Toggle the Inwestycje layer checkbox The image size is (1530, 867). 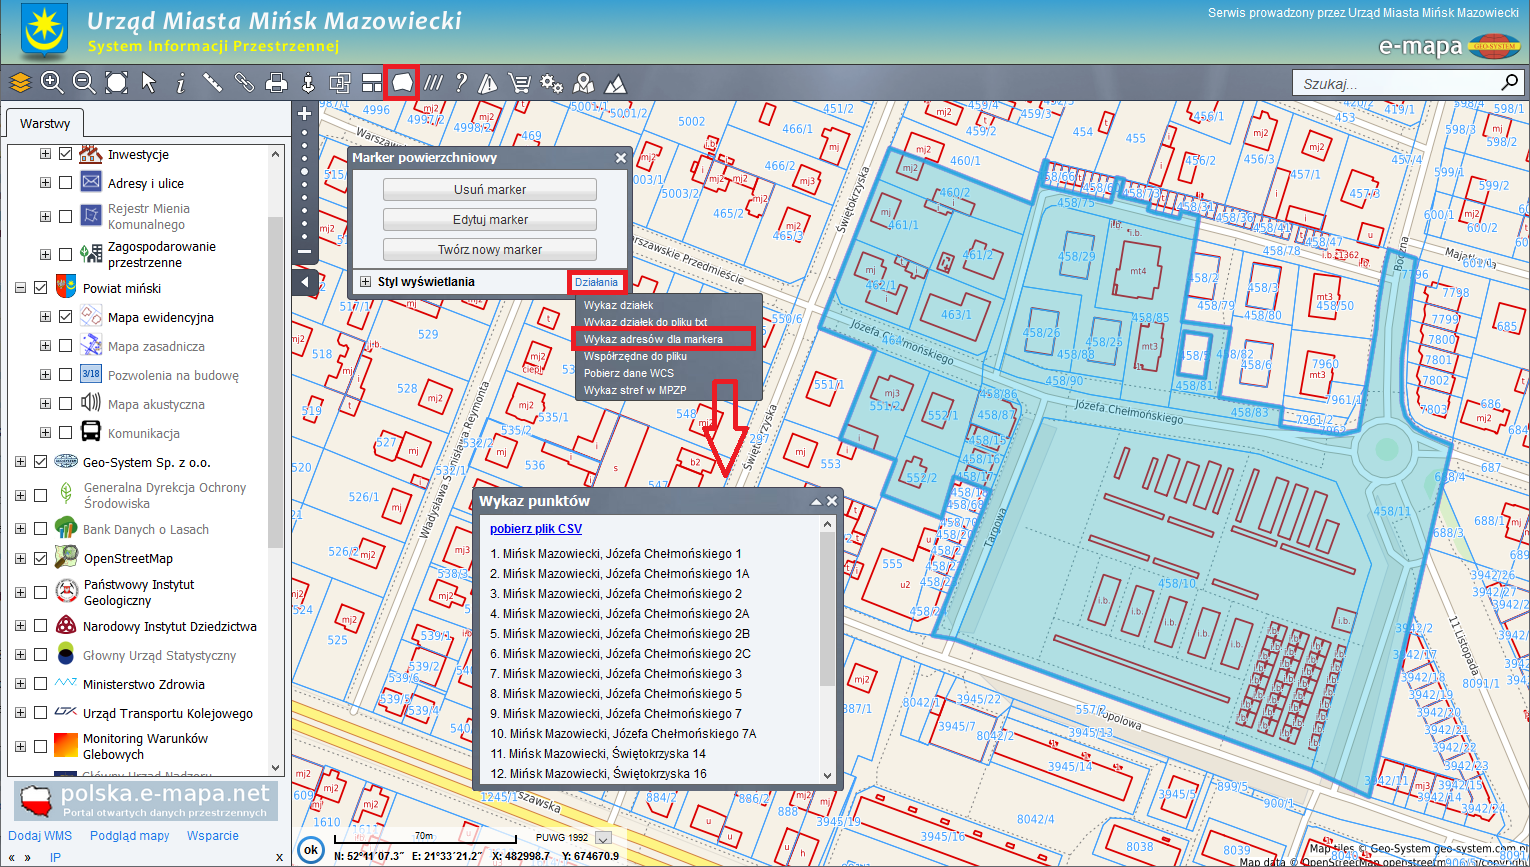click(x=66, y=154)
